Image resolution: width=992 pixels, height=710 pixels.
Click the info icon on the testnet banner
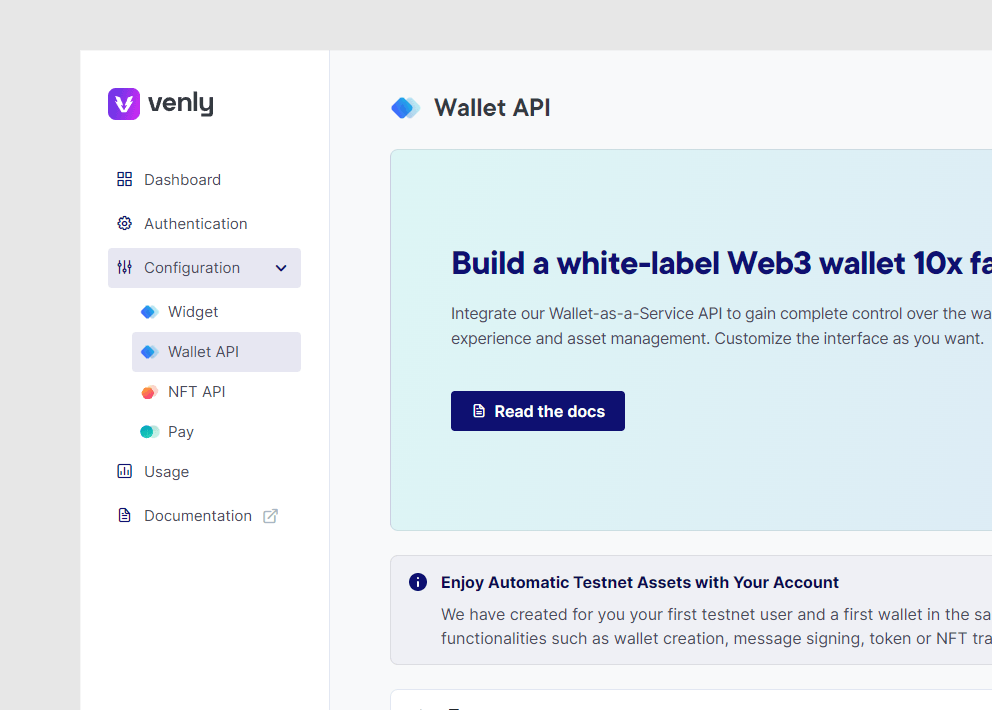coord(418,582)
